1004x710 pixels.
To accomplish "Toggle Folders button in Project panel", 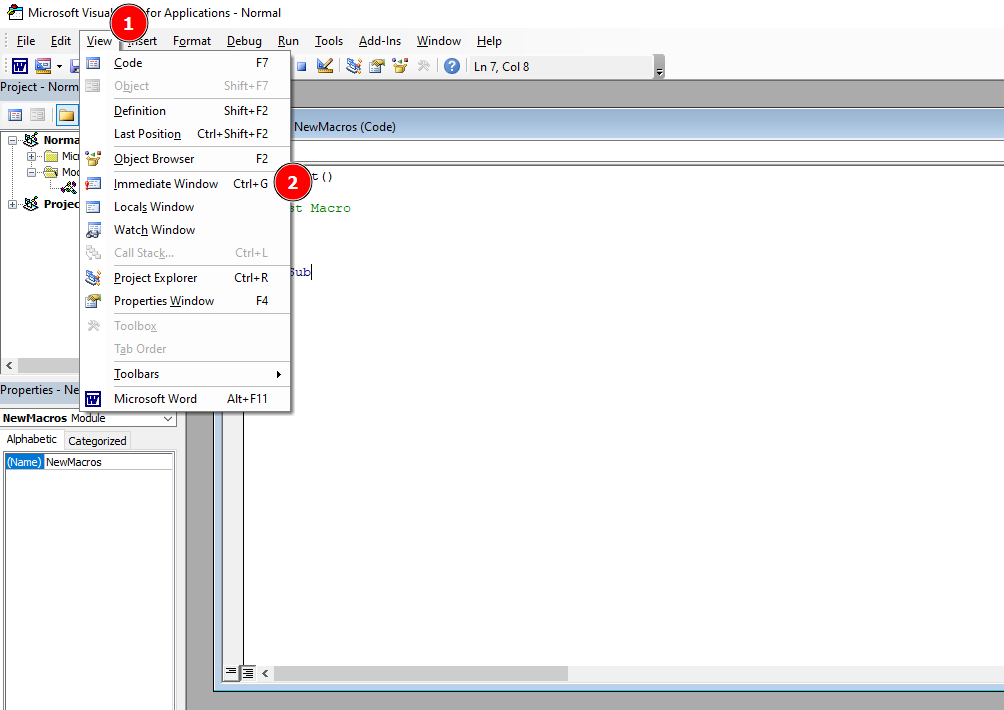I will [x=66, y=115].
